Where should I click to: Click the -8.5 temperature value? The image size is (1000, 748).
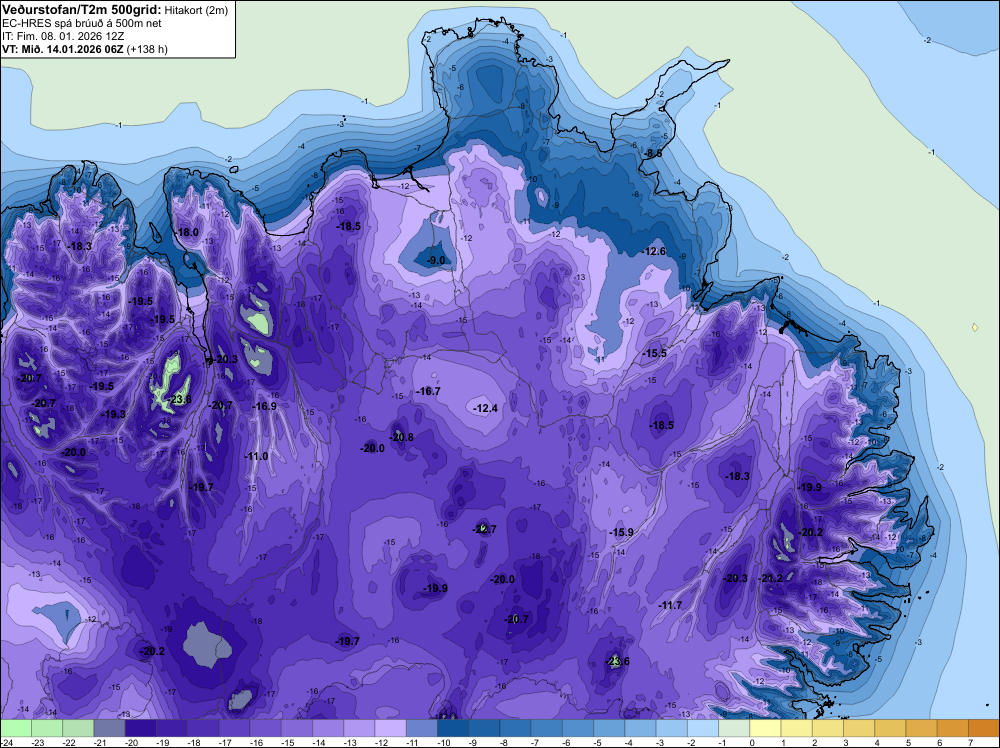tap(654, 153)
